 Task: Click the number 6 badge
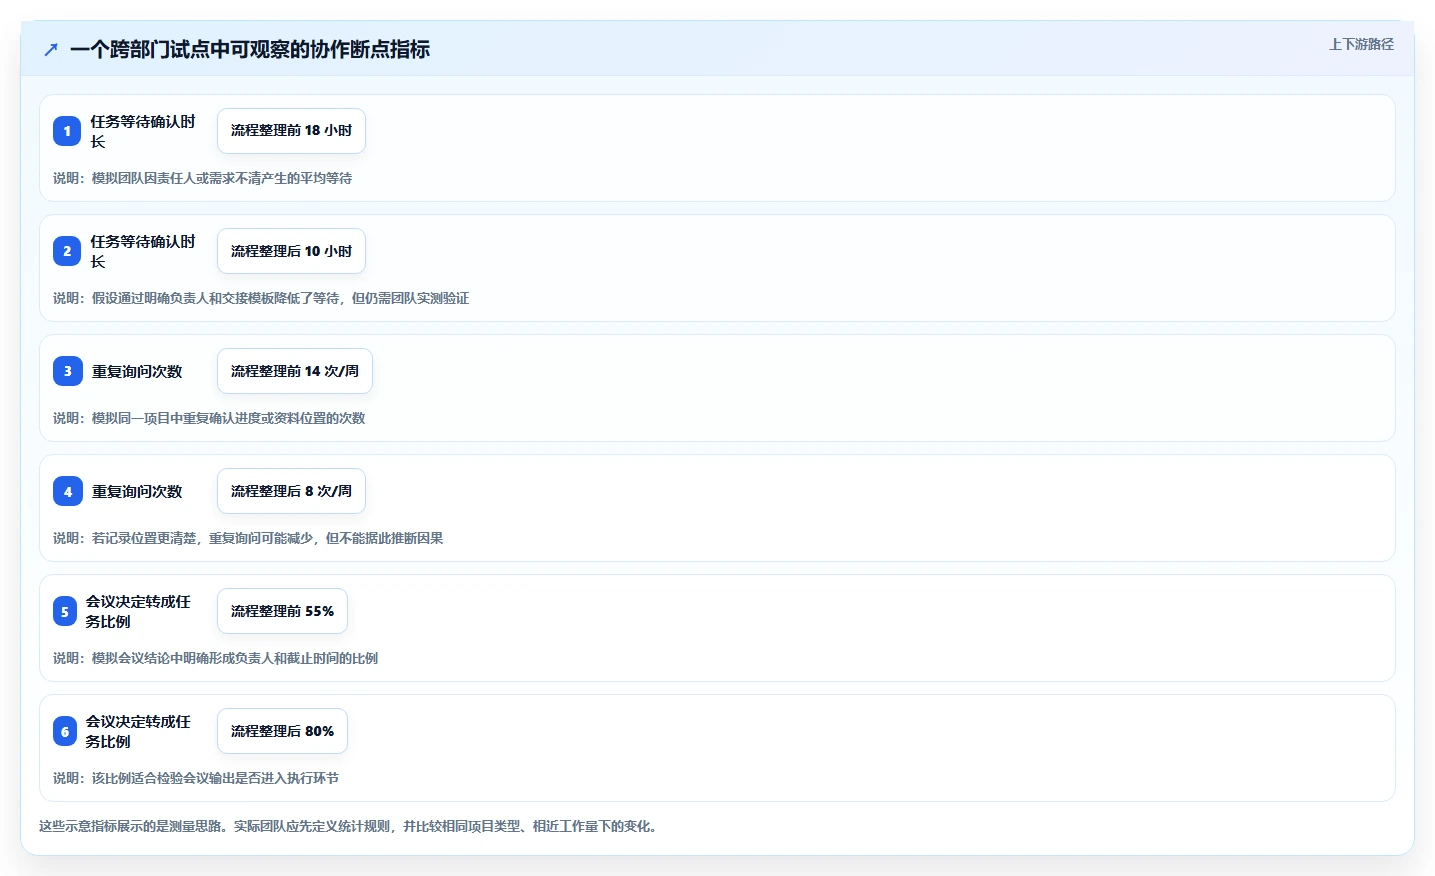point(65,731)
